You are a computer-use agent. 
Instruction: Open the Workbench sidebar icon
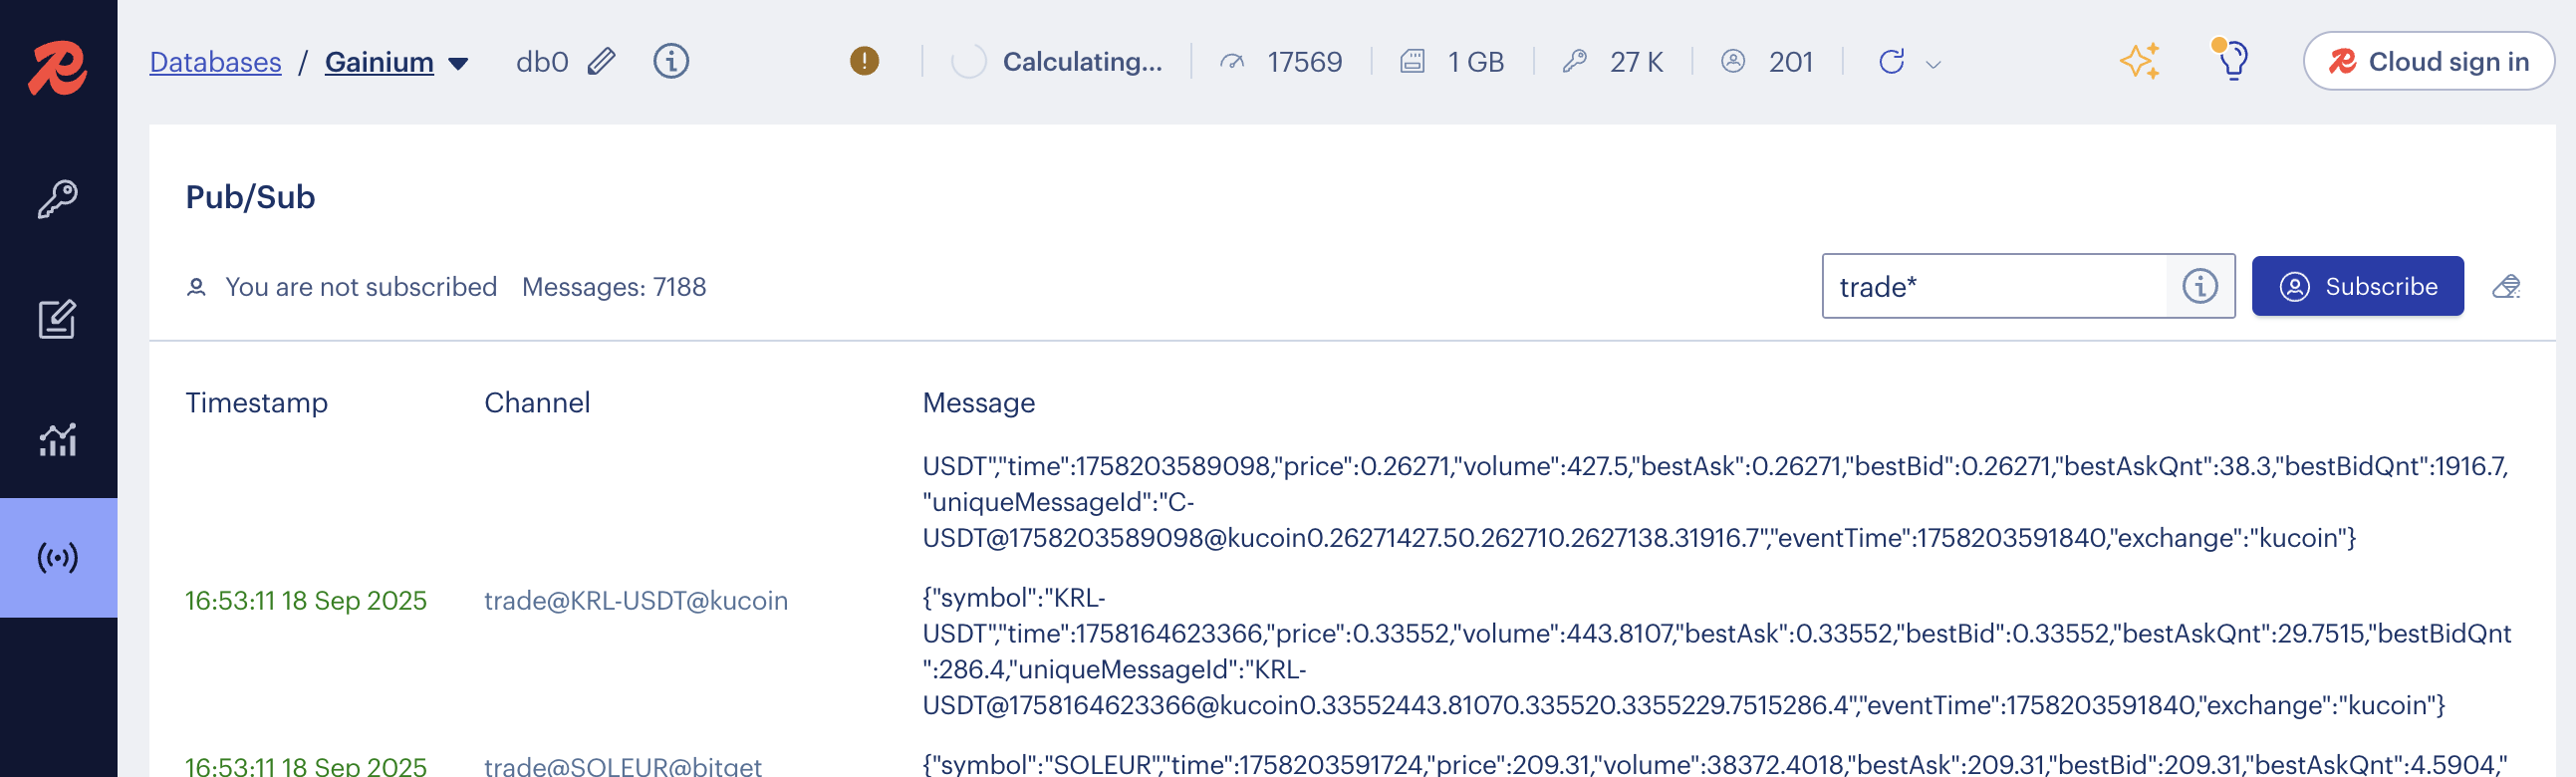pyautogui.click(x=57, y=319)
